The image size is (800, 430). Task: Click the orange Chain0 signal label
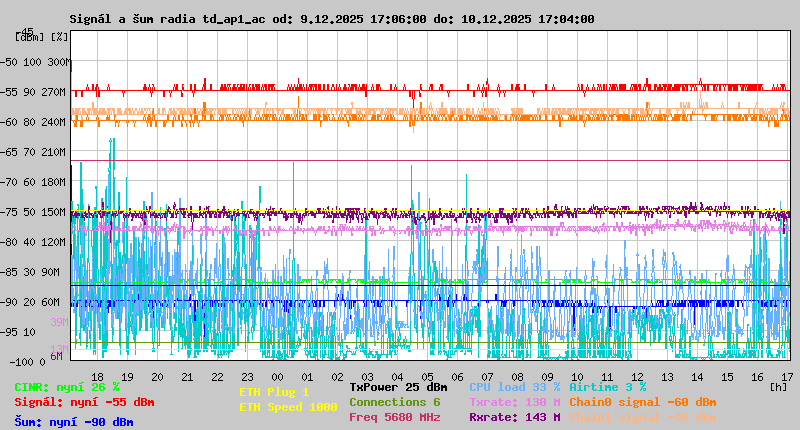coord(642,401)
